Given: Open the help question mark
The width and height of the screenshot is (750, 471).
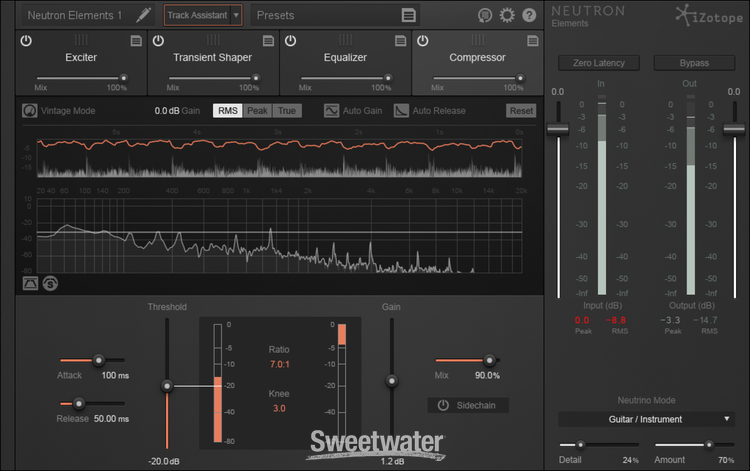Looking at the screenshot, I should coord(529,15).
